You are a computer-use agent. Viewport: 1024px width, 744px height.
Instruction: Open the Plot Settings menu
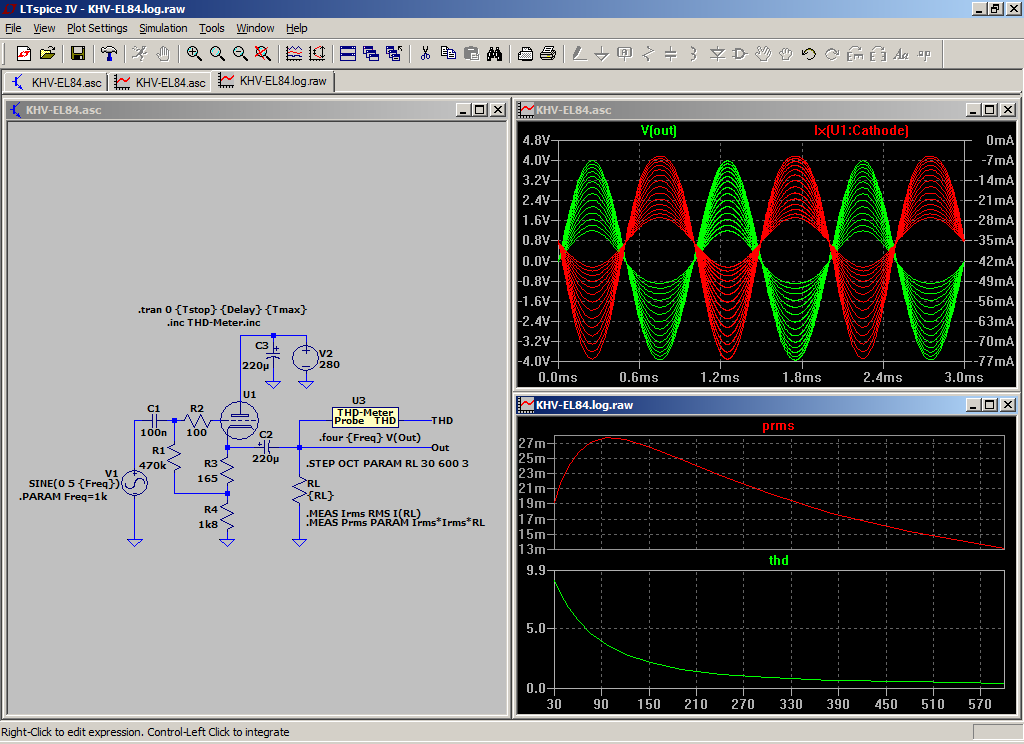(97, 28)
